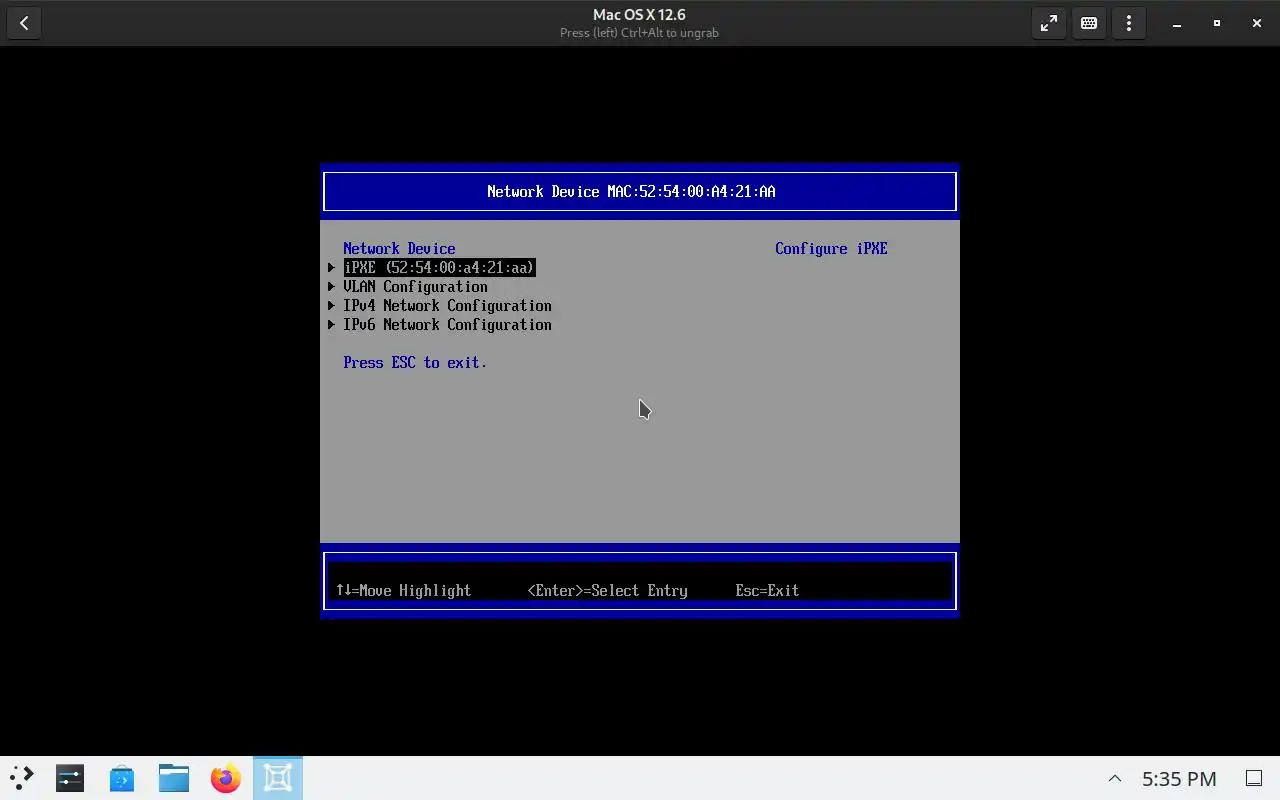Image resolution: width=1280 pixels, height=800 pixels.
Task: Open the system settings taskbar icon
Action: point(70,778)
